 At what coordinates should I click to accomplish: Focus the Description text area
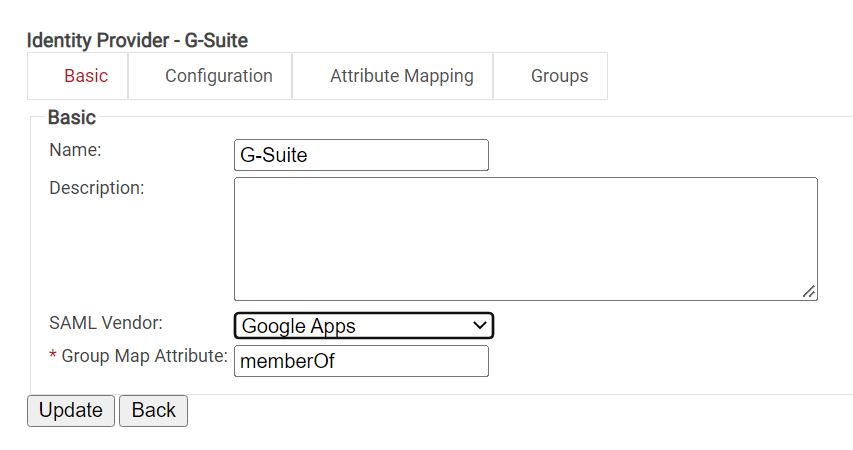click(x=526, y=239)
